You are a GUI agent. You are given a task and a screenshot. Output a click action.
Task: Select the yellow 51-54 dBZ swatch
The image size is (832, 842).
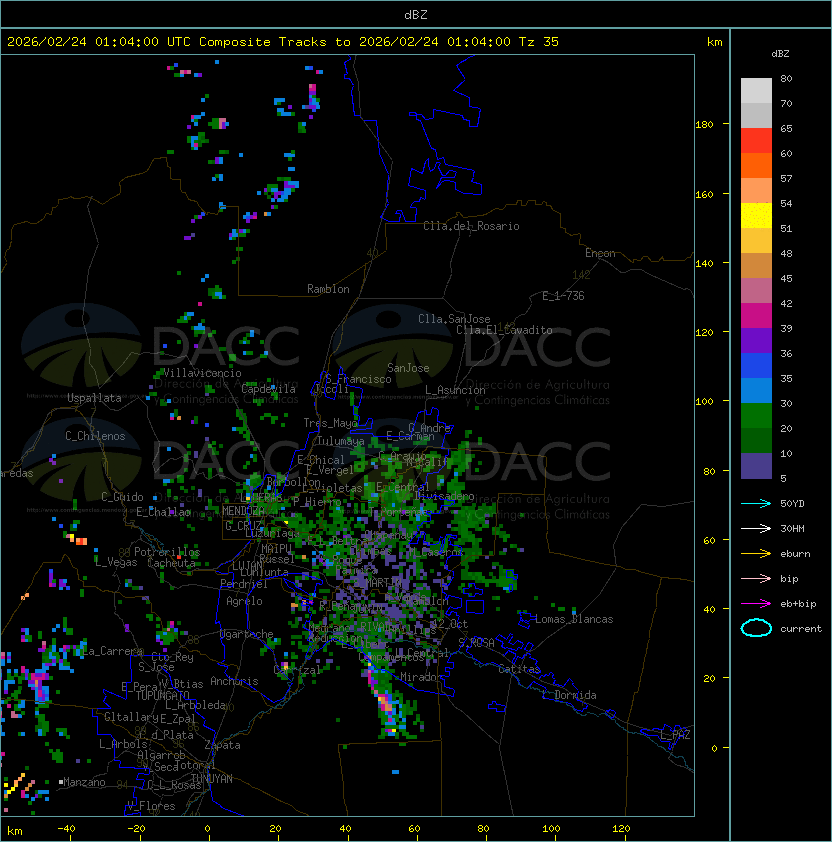756,215
